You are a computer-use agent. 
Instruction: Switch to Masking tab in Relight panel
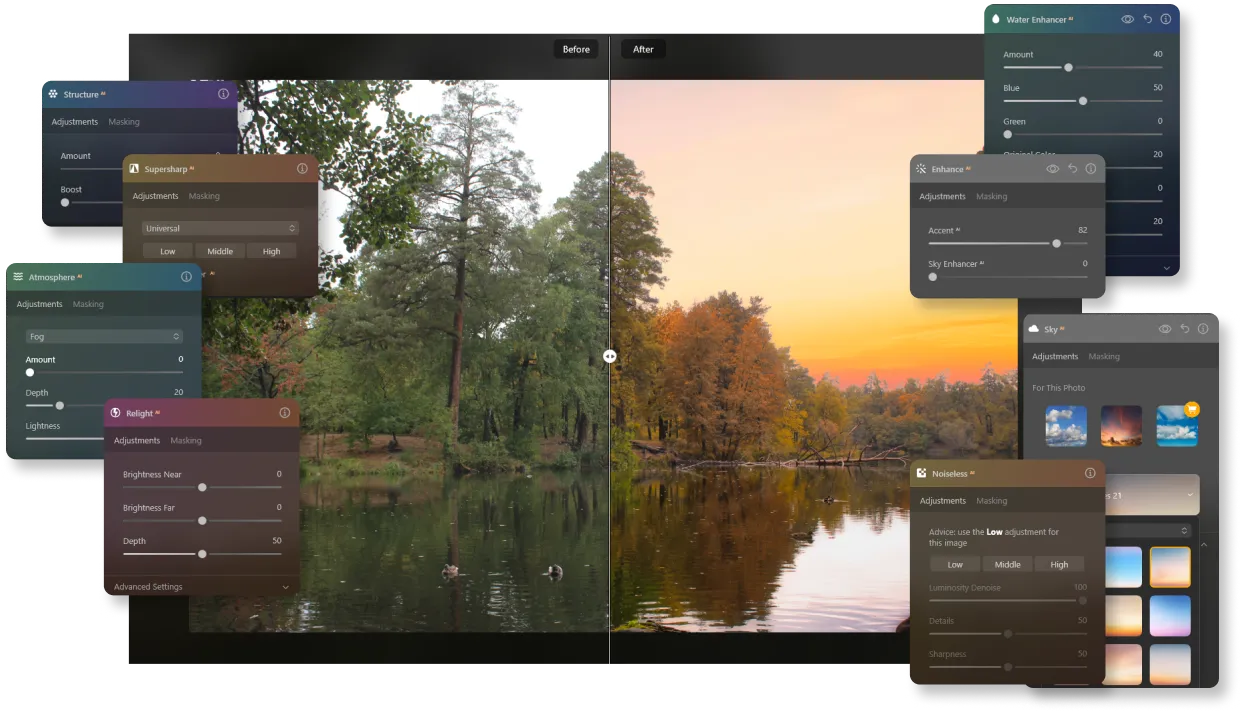click(186, 440)
